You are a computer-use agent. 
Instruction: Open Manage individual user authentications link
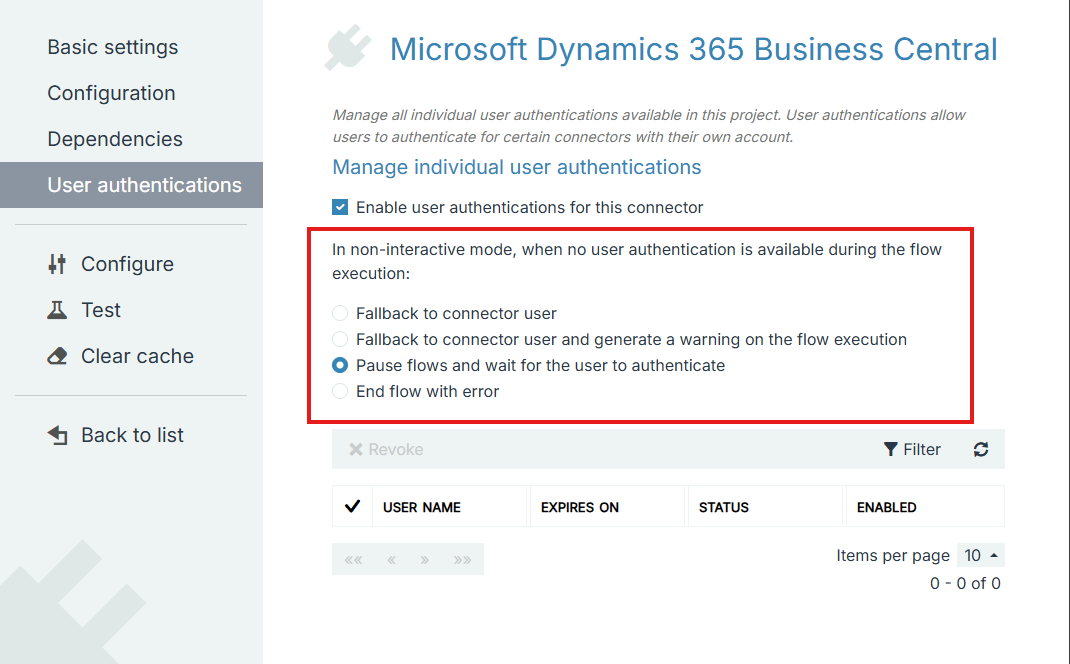(517, 167)
